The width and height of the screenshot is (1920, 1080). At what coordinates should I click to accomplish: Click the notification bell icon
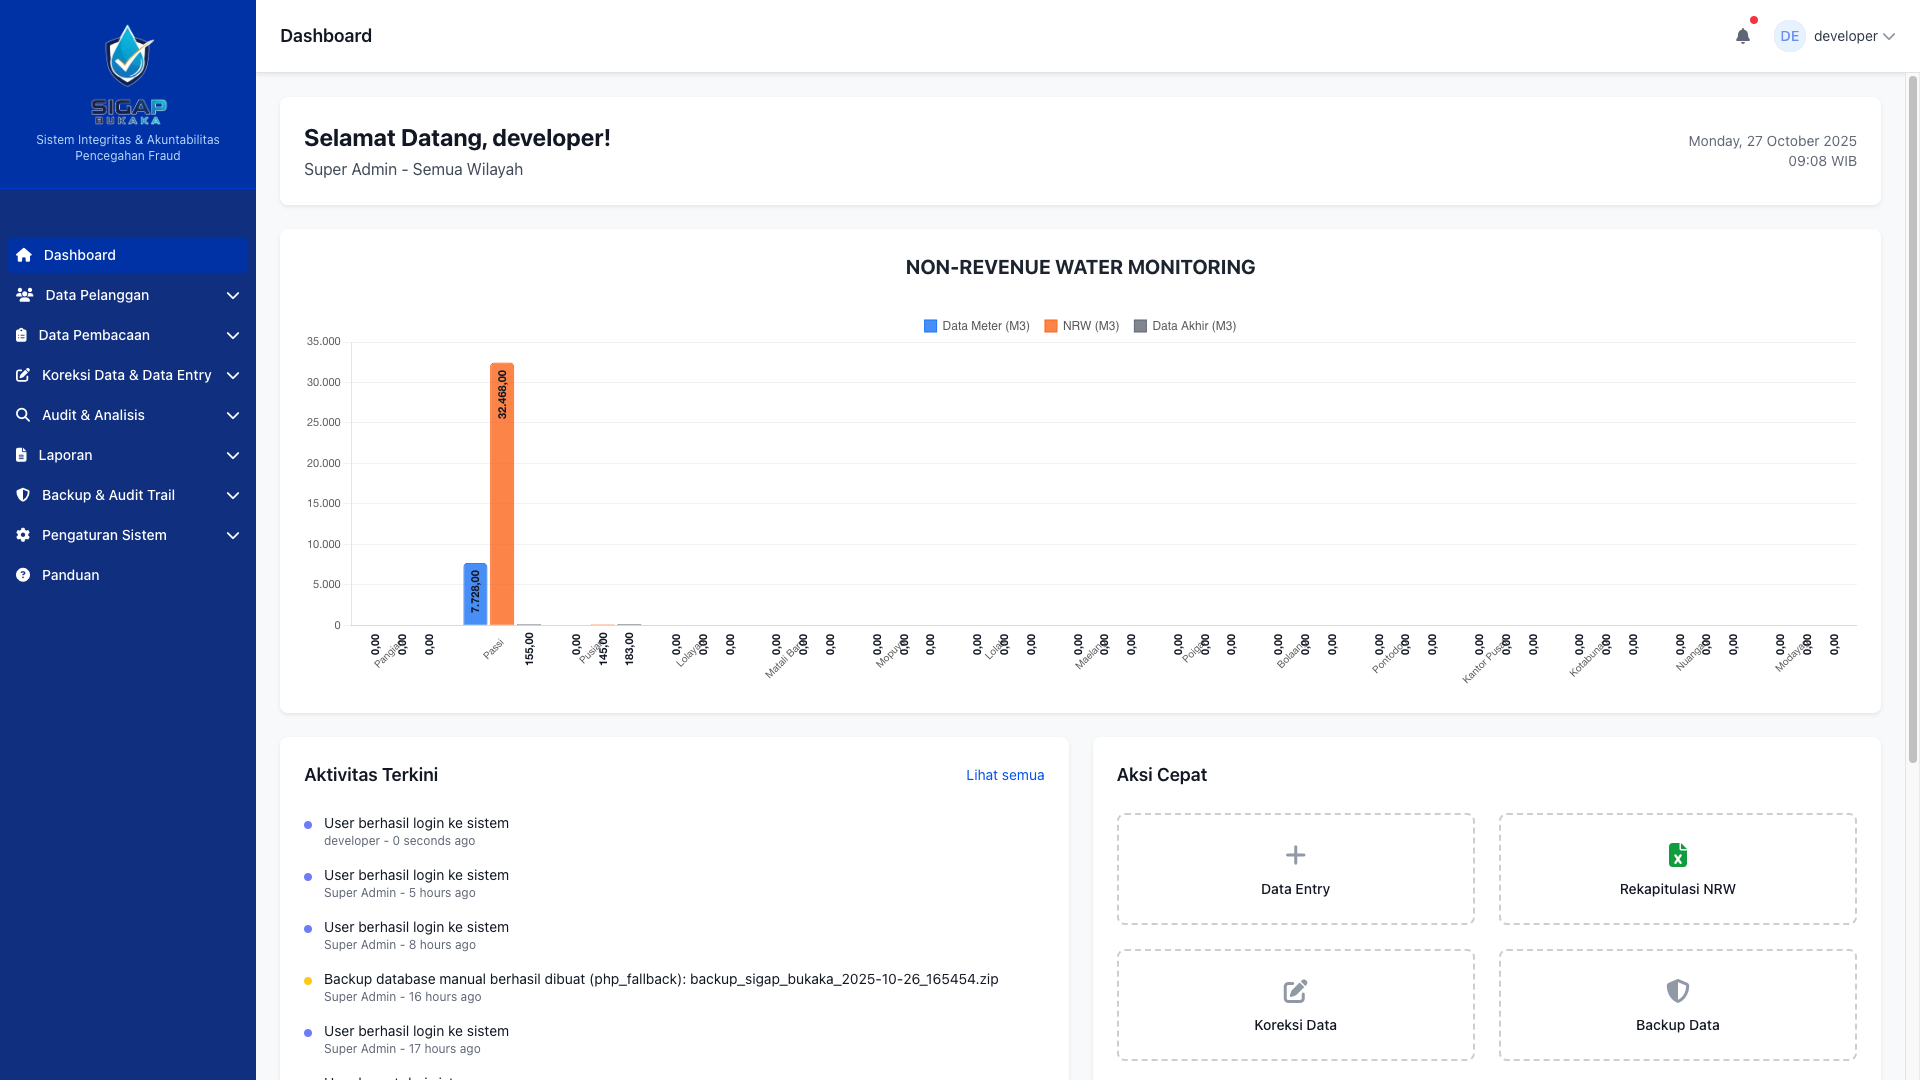(1743, 36)
